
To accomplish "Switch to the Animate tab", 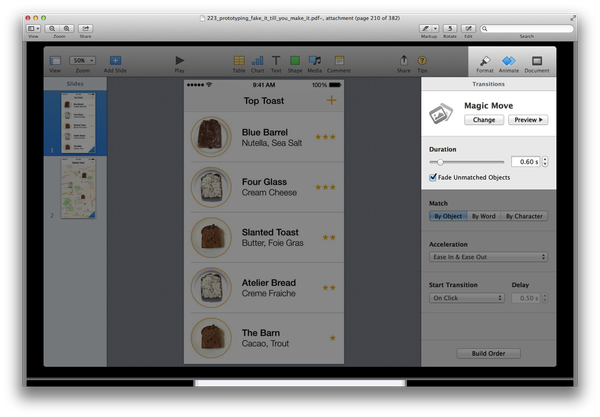I will (510, 62).
